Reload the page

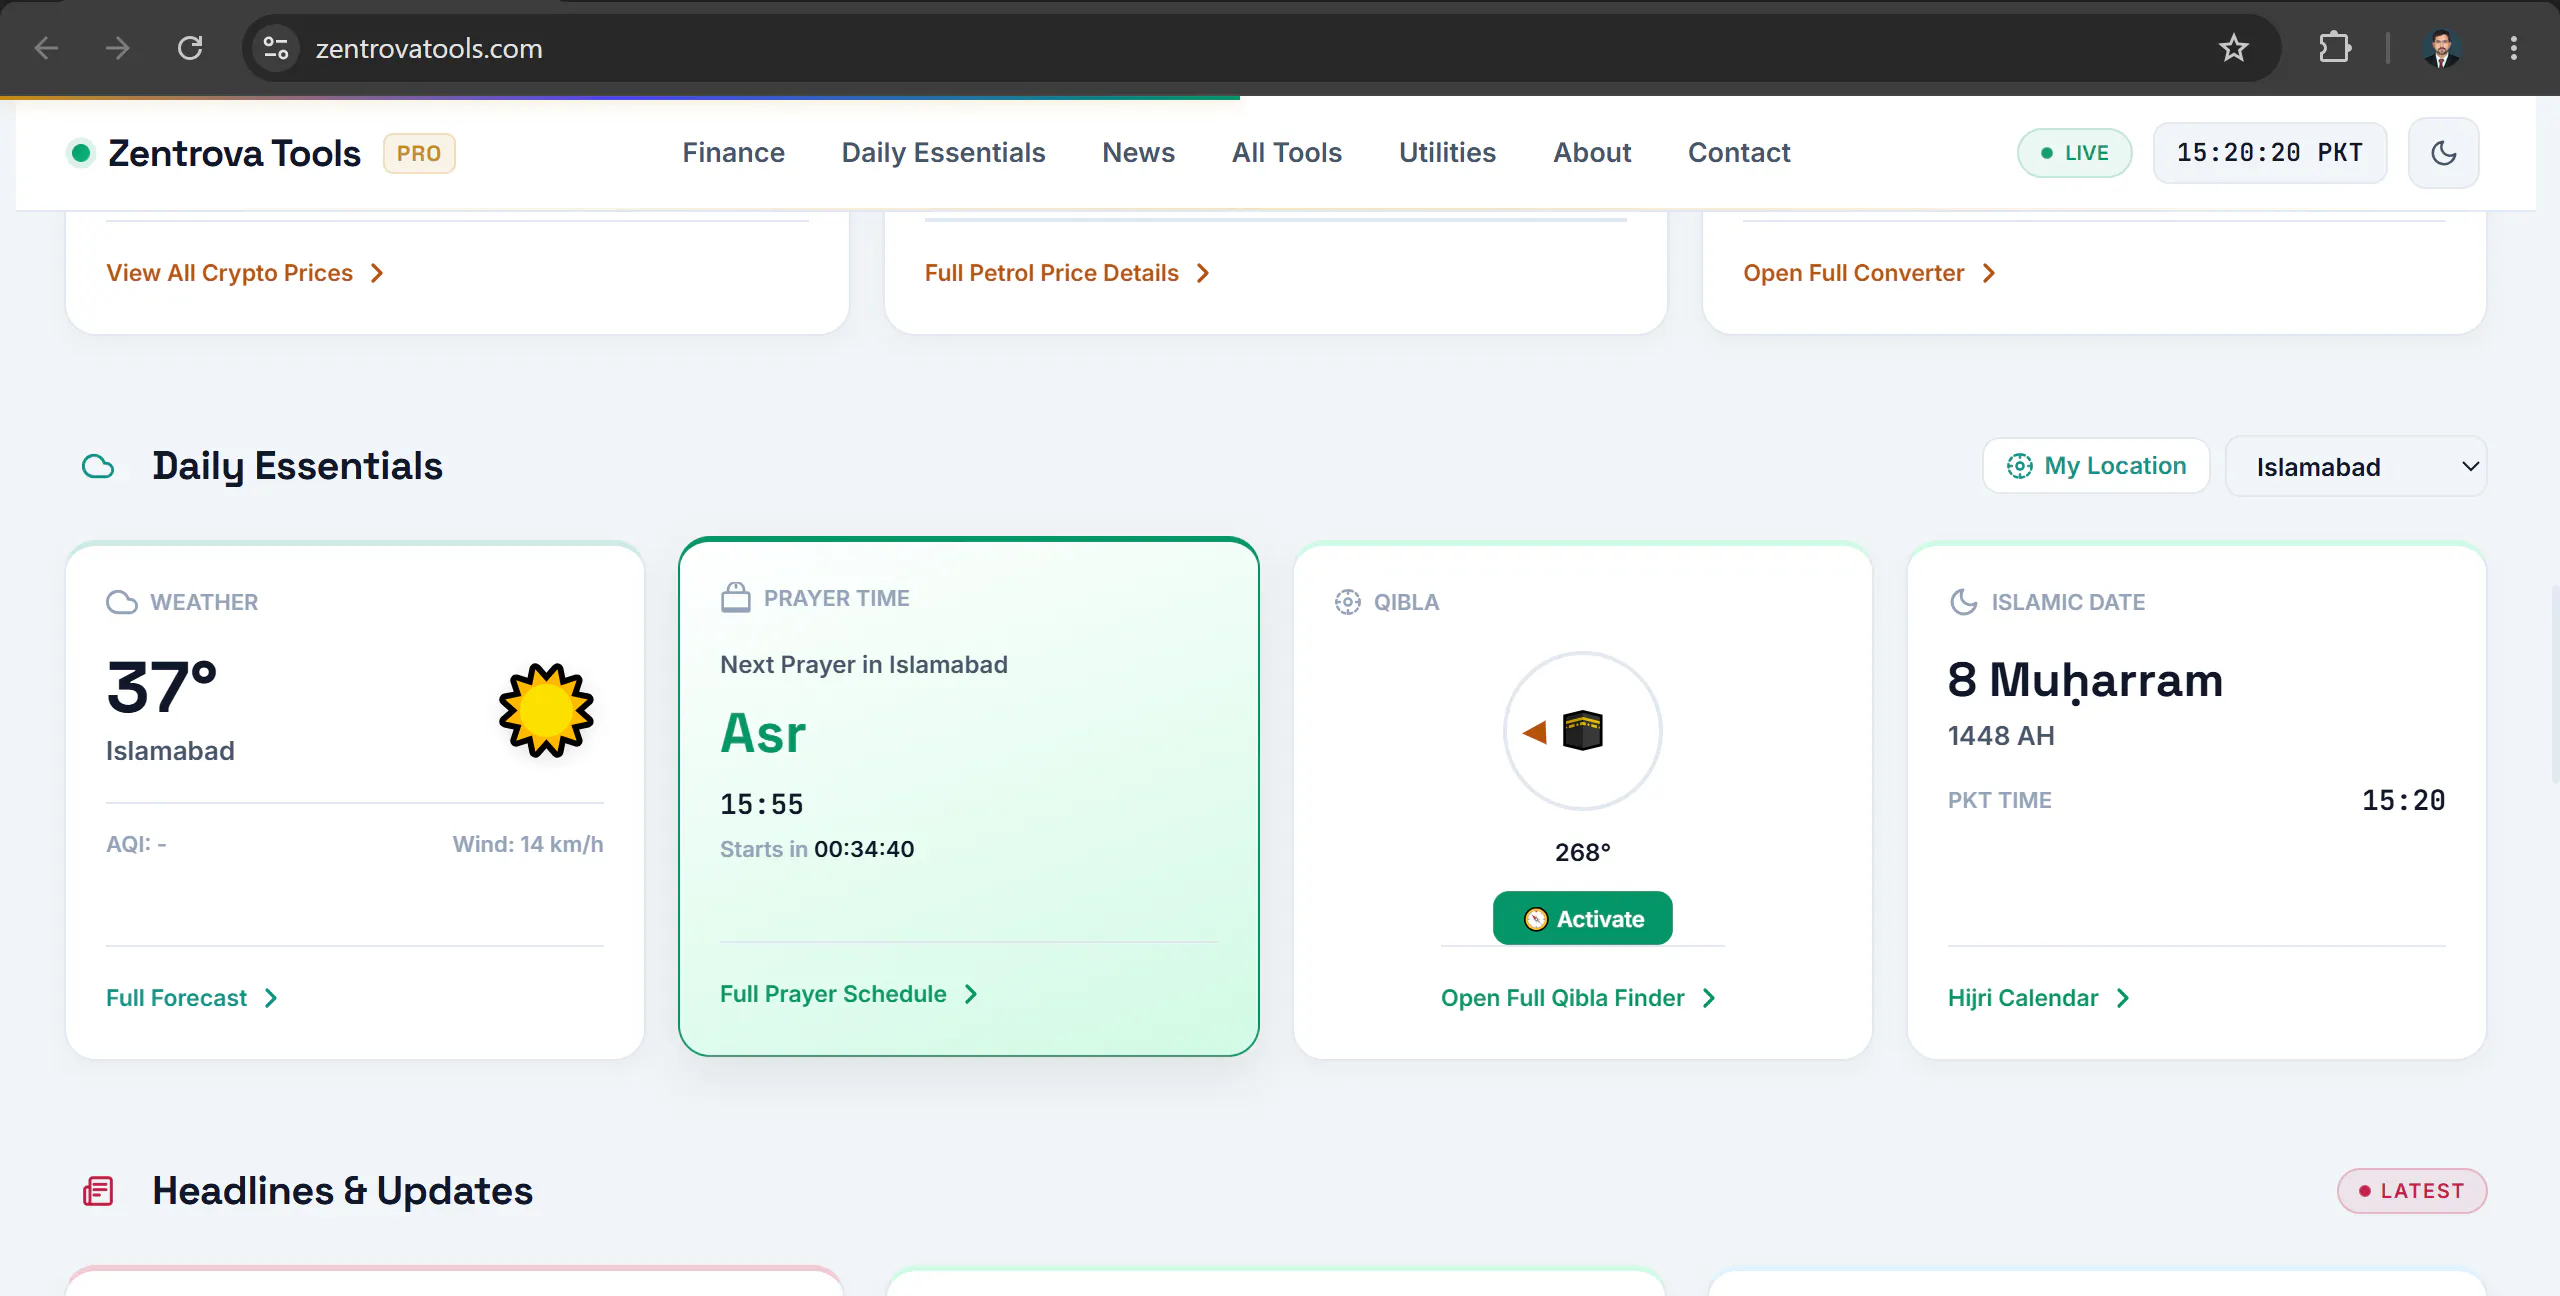190,48
